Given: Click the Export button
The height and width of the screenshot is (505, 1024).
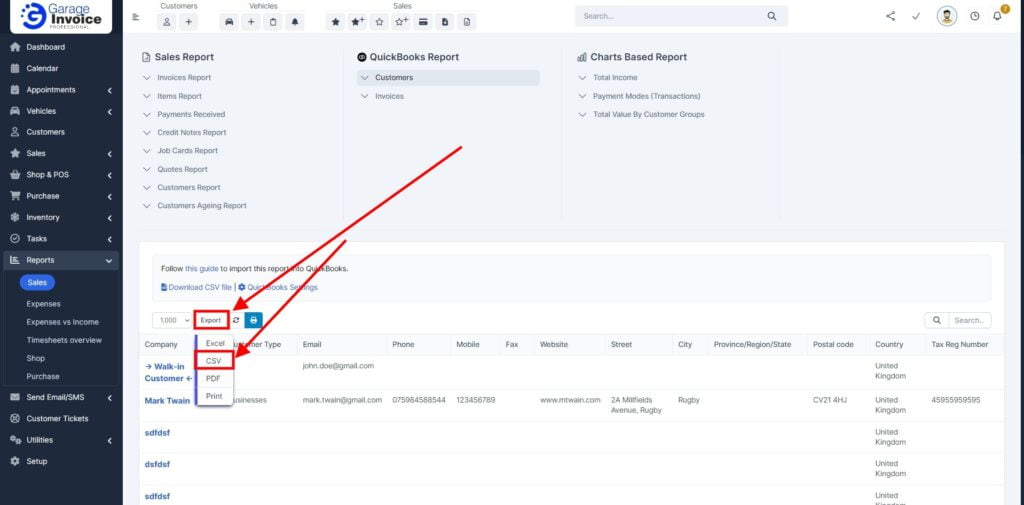Looking at the screenshot, I should pos(211,320).
